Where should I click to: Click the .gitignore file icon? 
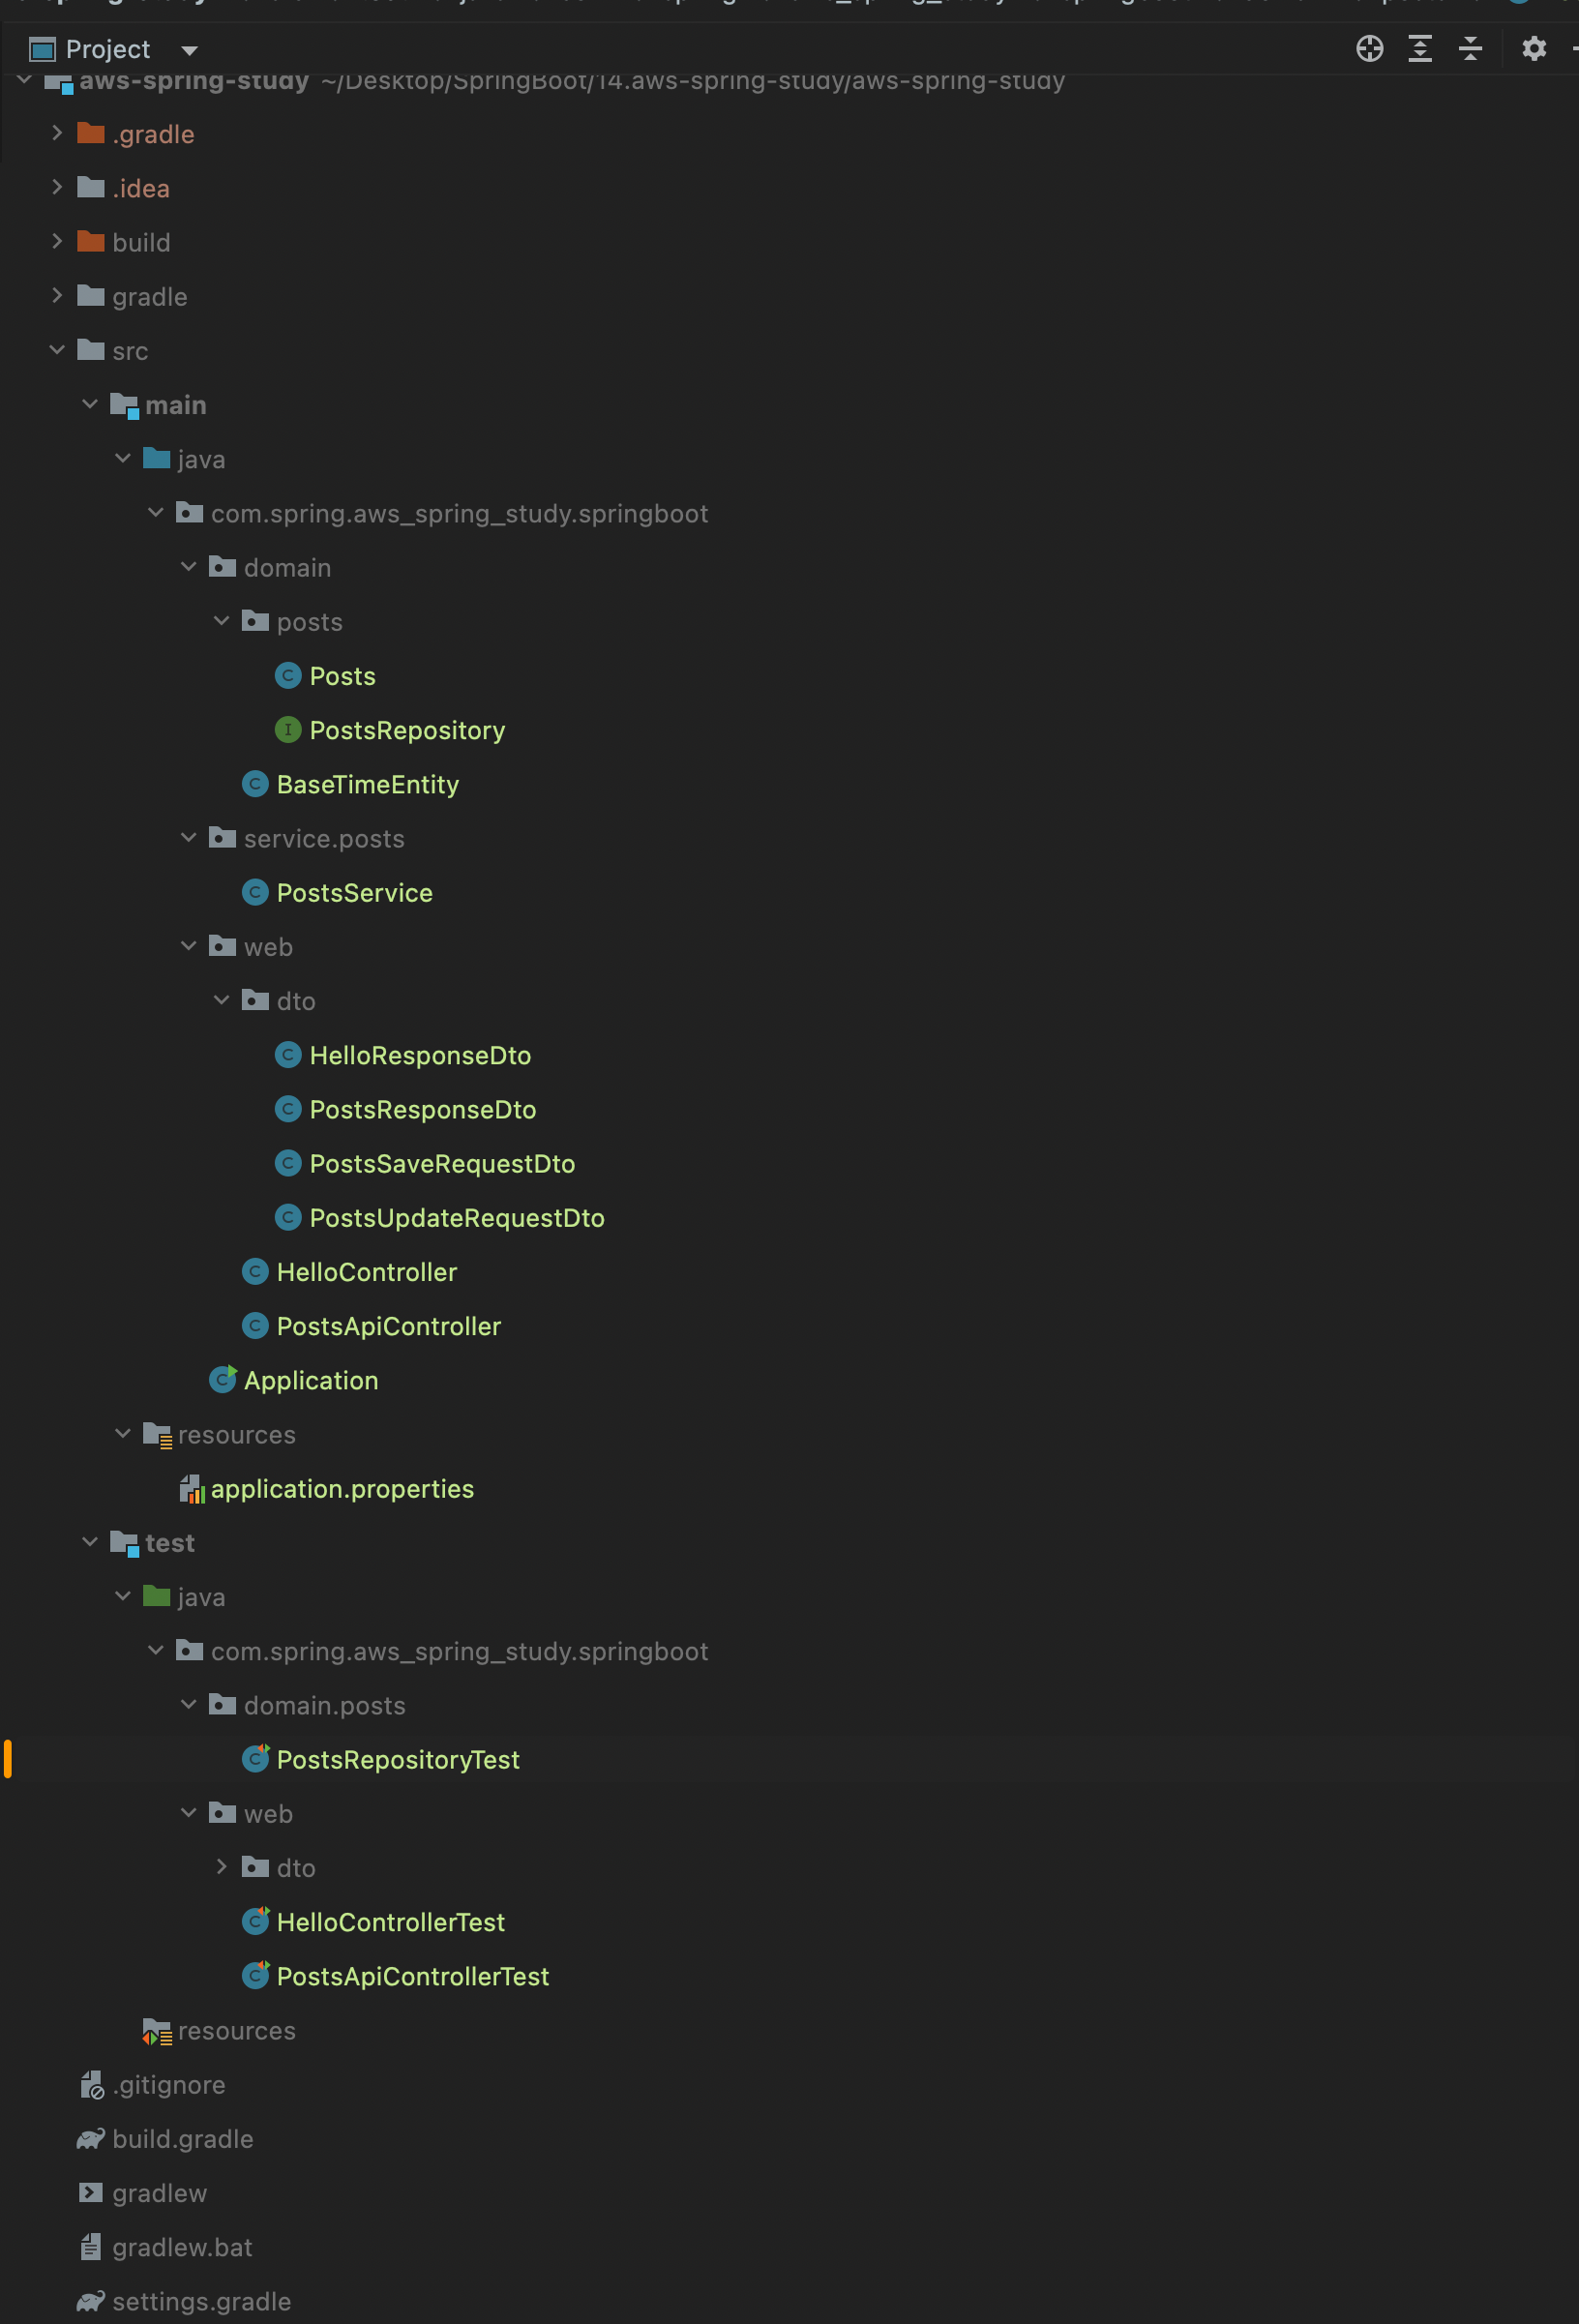91,2085
